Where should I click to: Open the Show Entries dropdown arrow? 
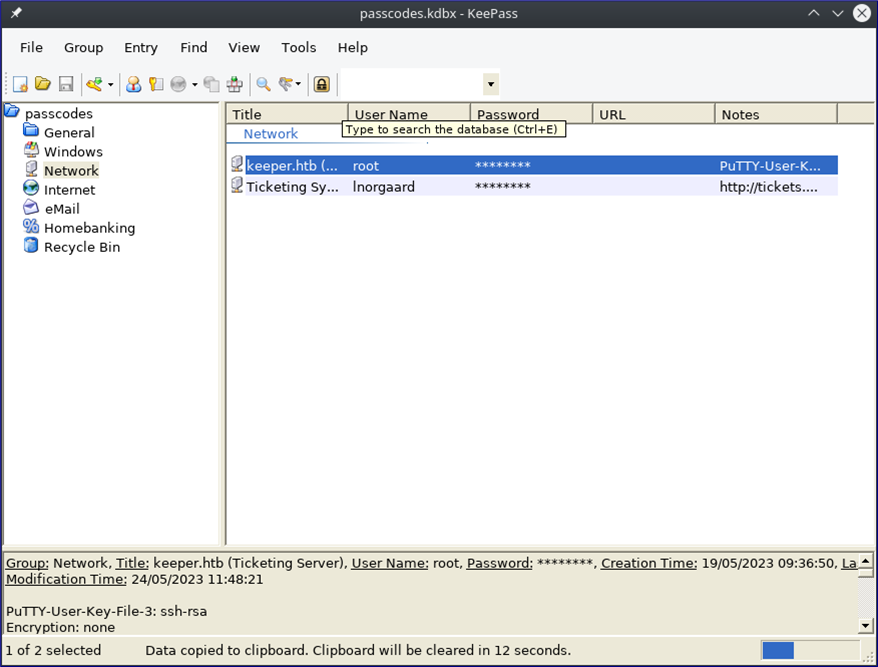click(x=298, y=85)
